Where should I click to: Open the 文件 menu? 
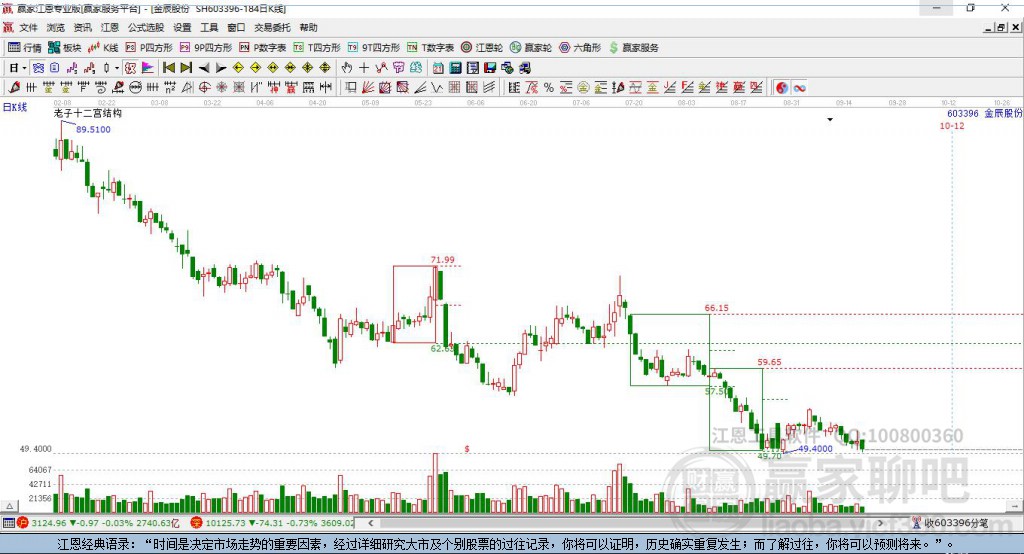[28, 27]
